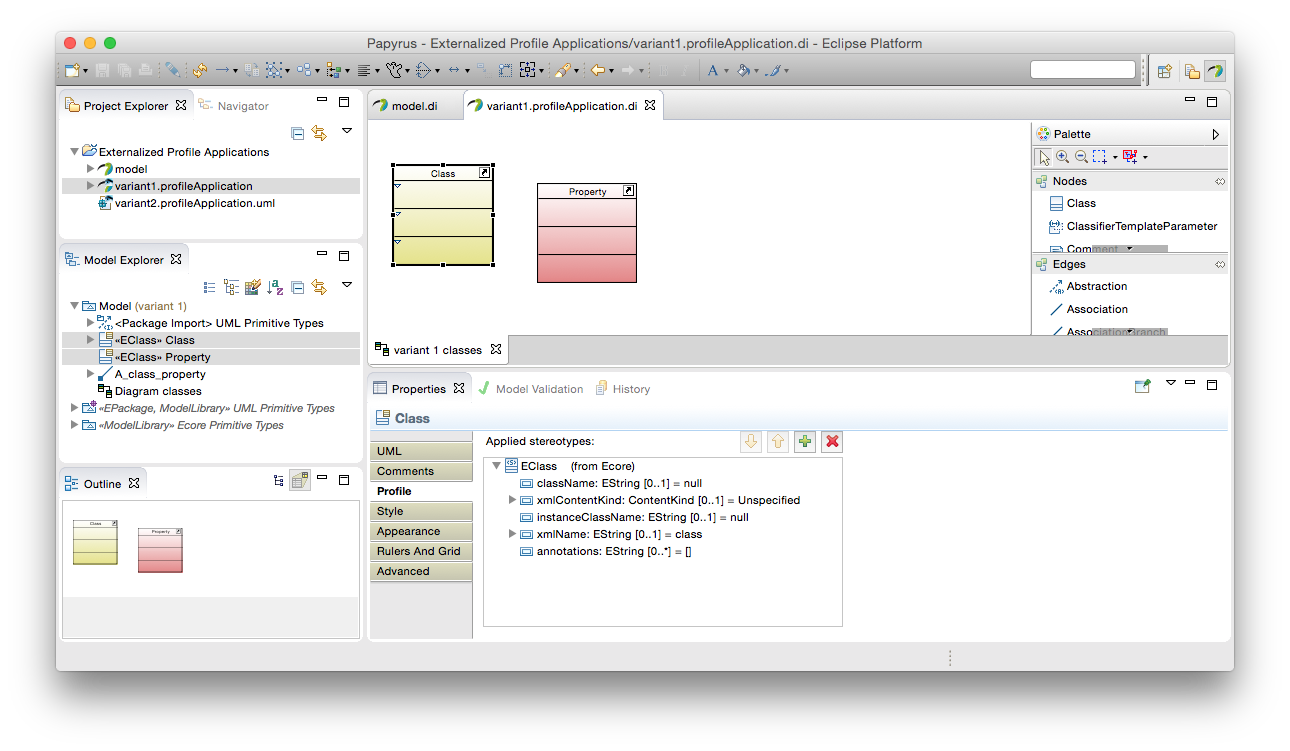Viewport: 1290px width, 751px height.
Task: Click the Text Alignment lines toolbar icon
Action: pyautogui.click(x=364, y=71)
